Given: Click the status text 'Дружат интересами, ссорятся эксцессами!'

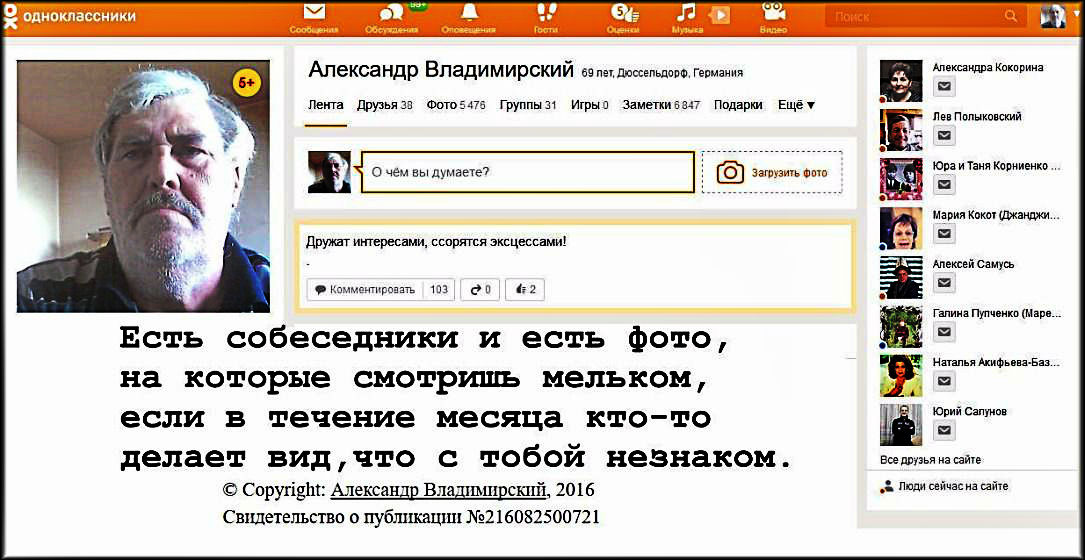Looking at the screenshot, I should point(437,242).
